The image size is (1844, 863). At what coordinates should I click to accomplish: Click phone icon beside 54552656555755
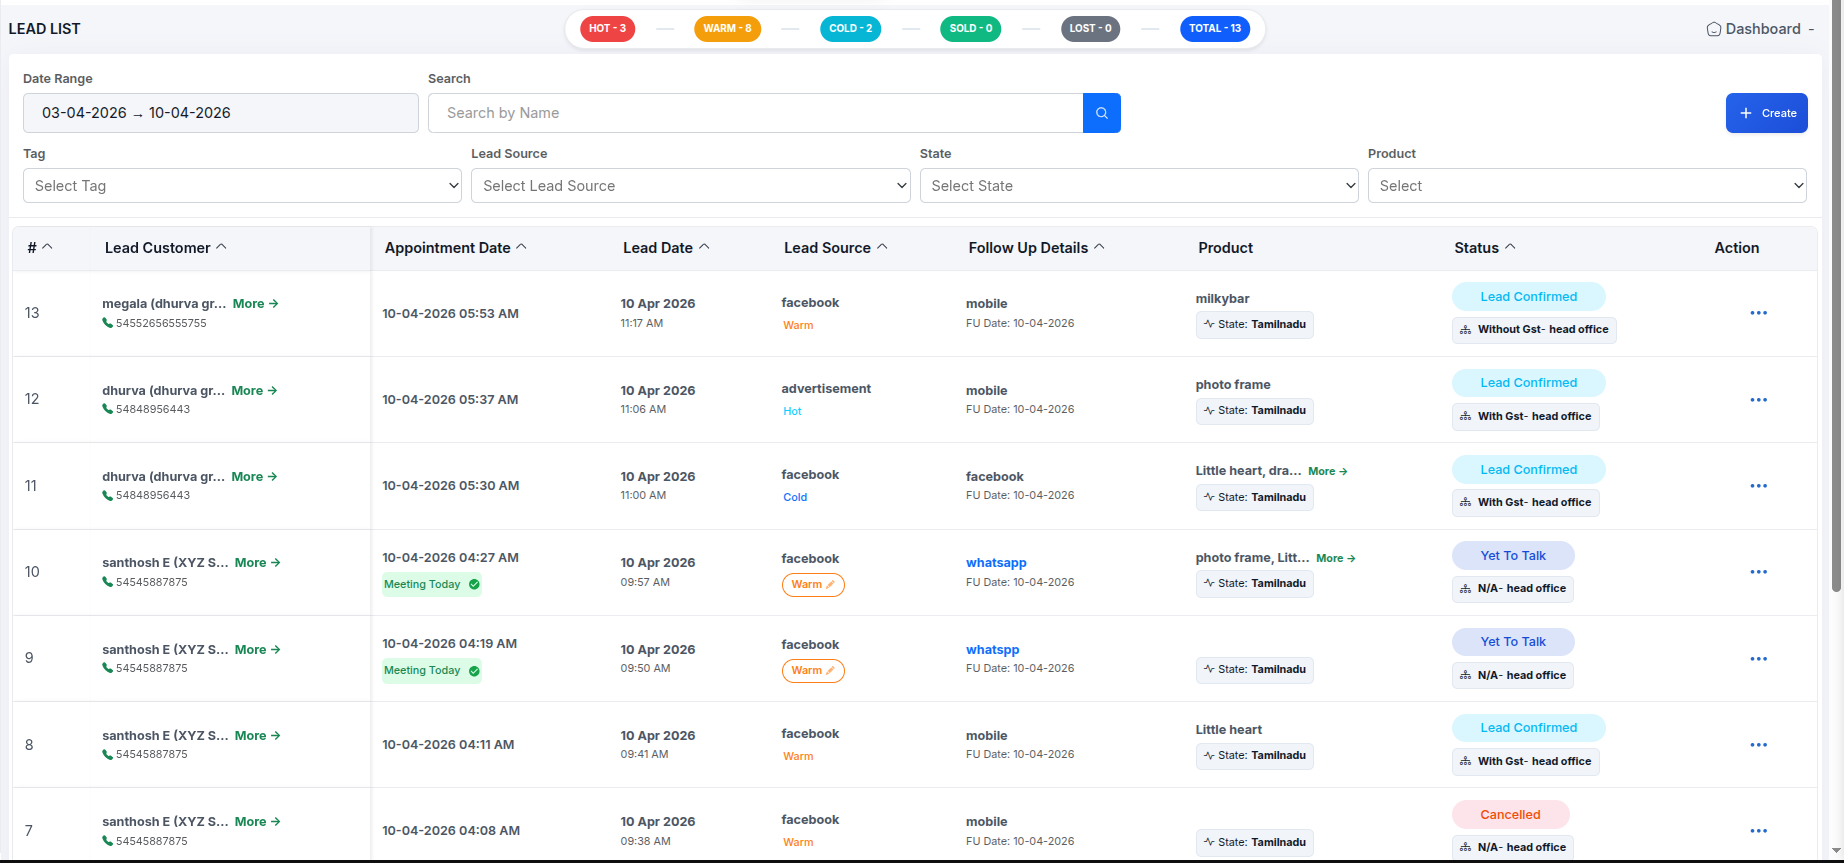point(107,323)
